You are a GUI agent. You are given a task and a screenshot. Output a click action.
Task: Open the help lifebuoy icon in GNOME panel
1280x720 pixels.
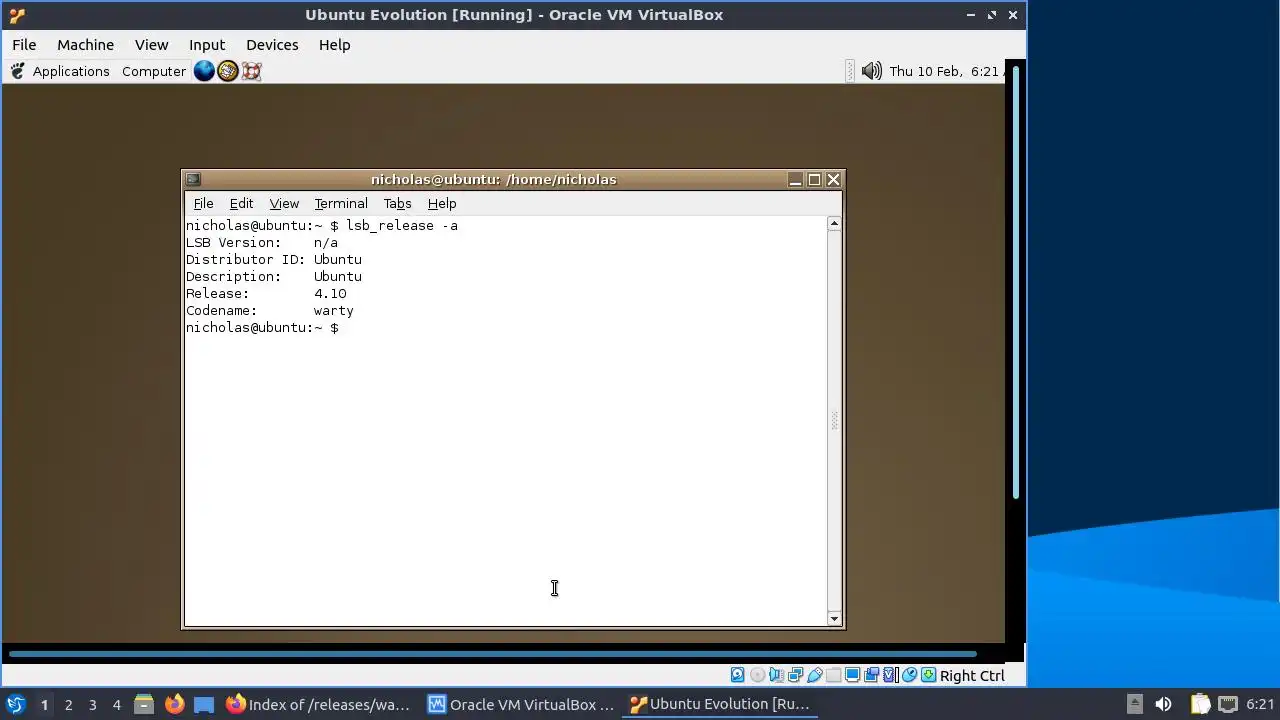[251, 71]
